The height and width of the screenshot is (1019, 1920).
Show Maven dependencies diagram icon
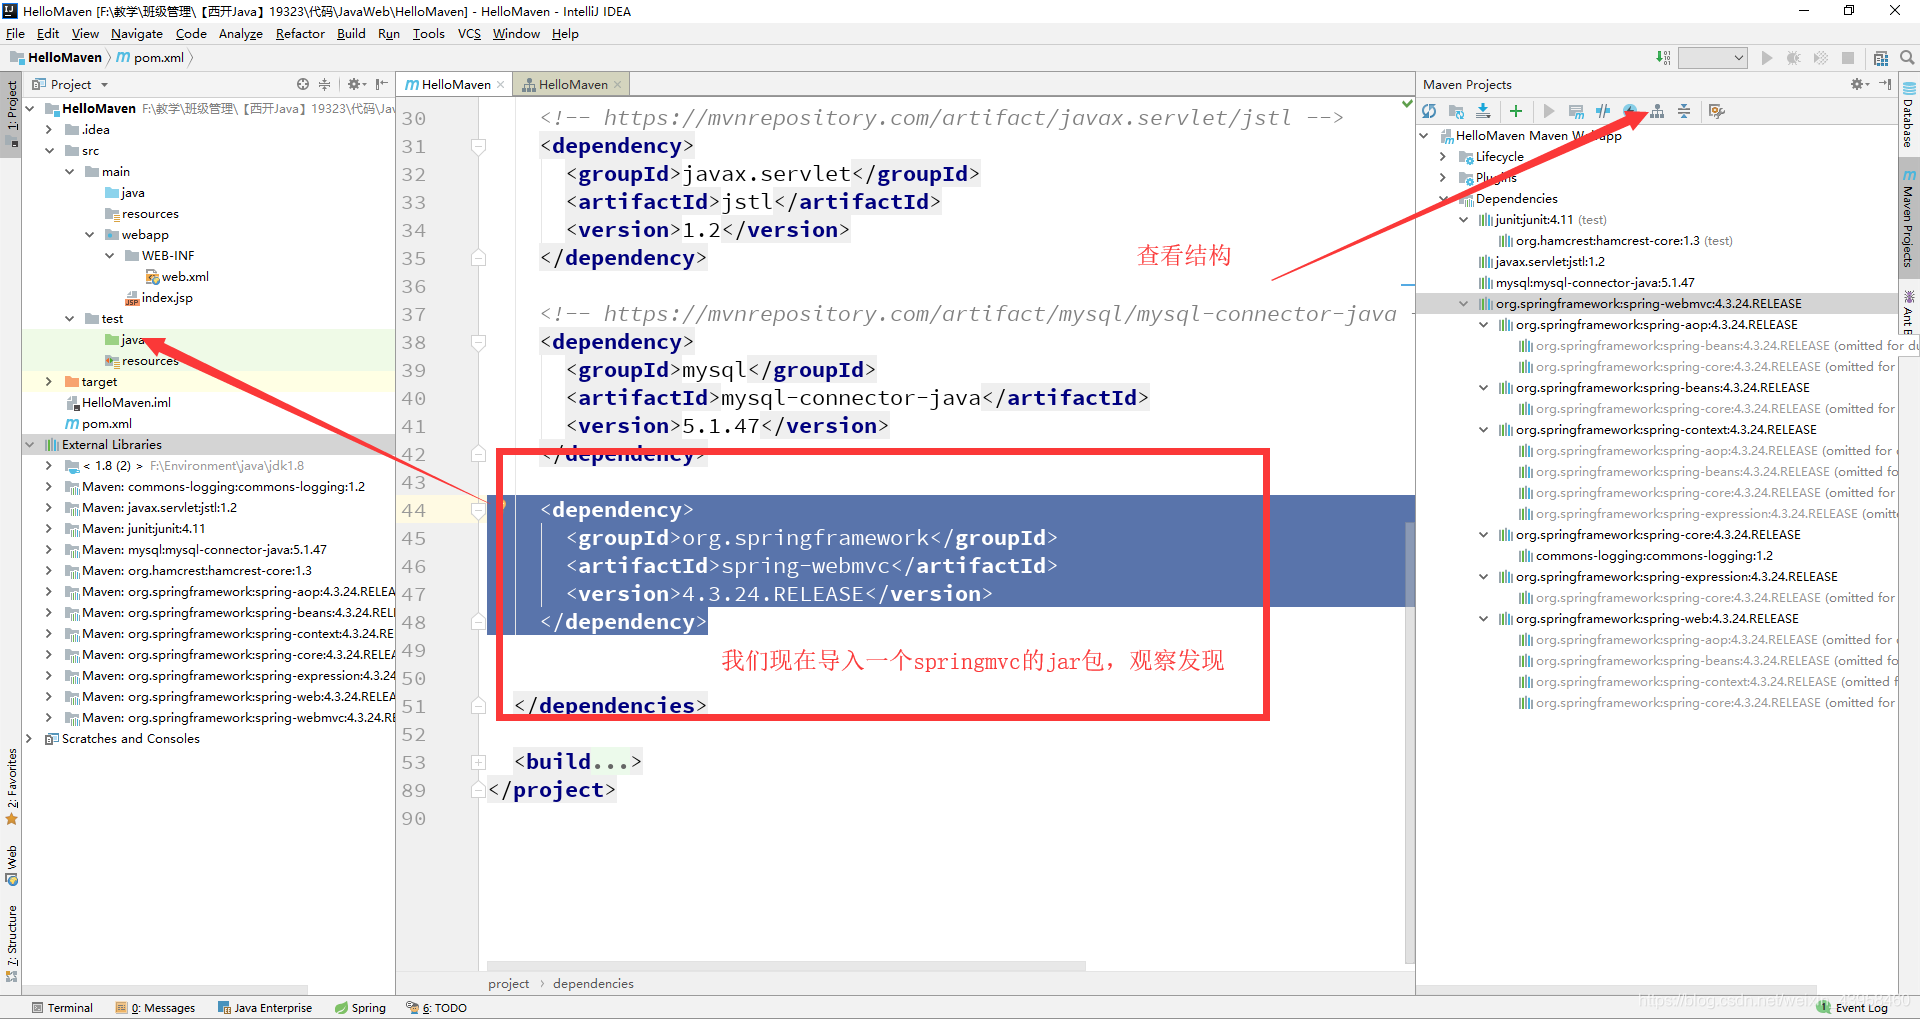1657,111
